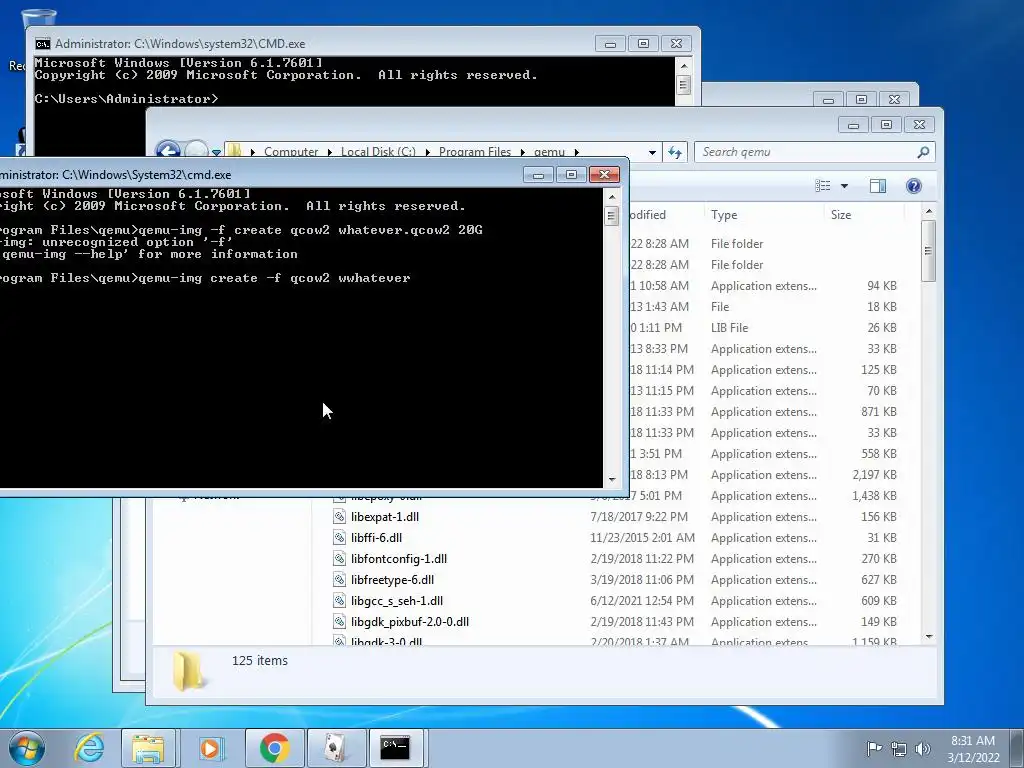Screen dimensions: 1024x768
Task: Click libgdk_pixbuf-2.0-0.dll file icon
Action: click(339, 622)
